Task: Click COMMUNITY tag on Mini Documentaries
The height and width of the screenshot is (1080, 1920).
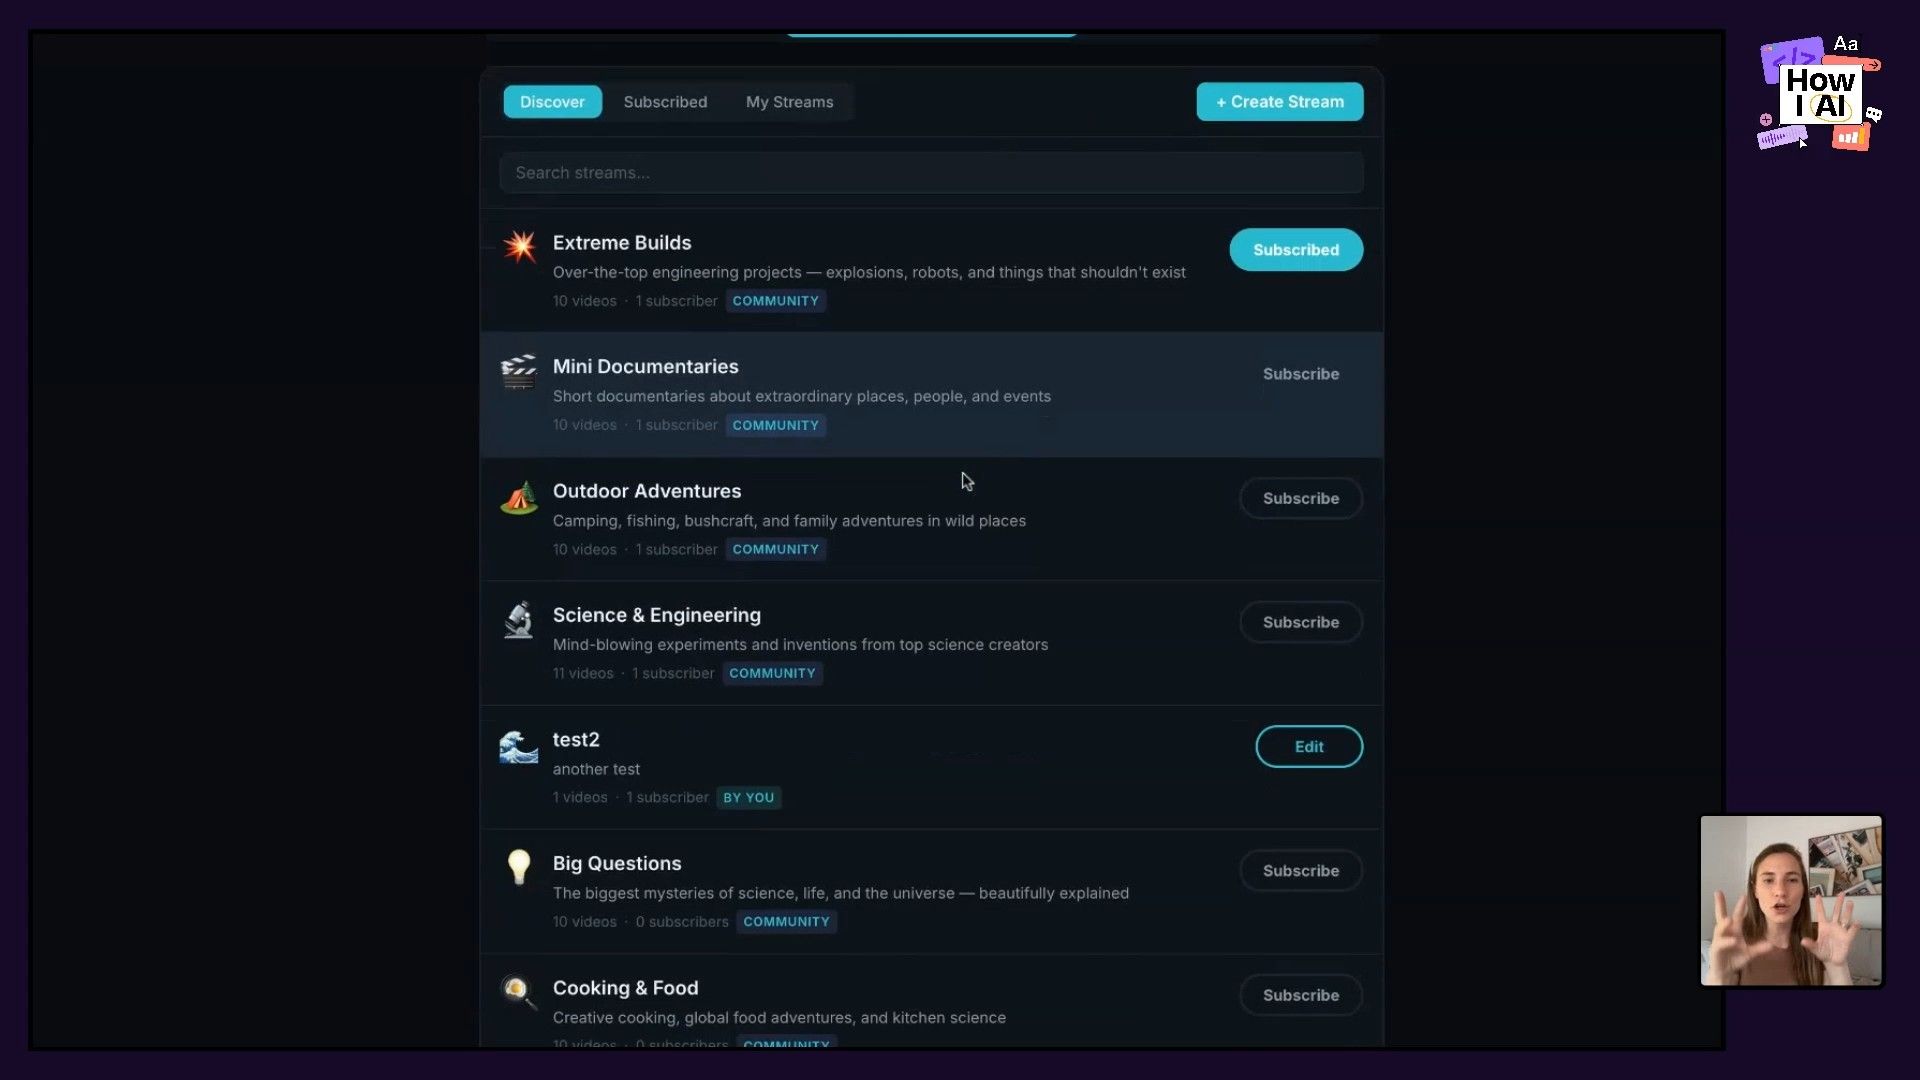Action: (x=775, y=425)
